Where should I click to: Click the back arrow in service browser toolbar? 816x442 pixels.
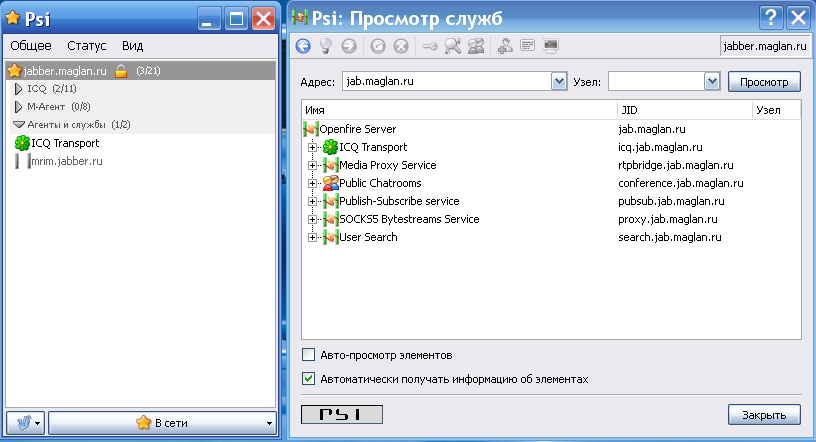coord(303,45)
